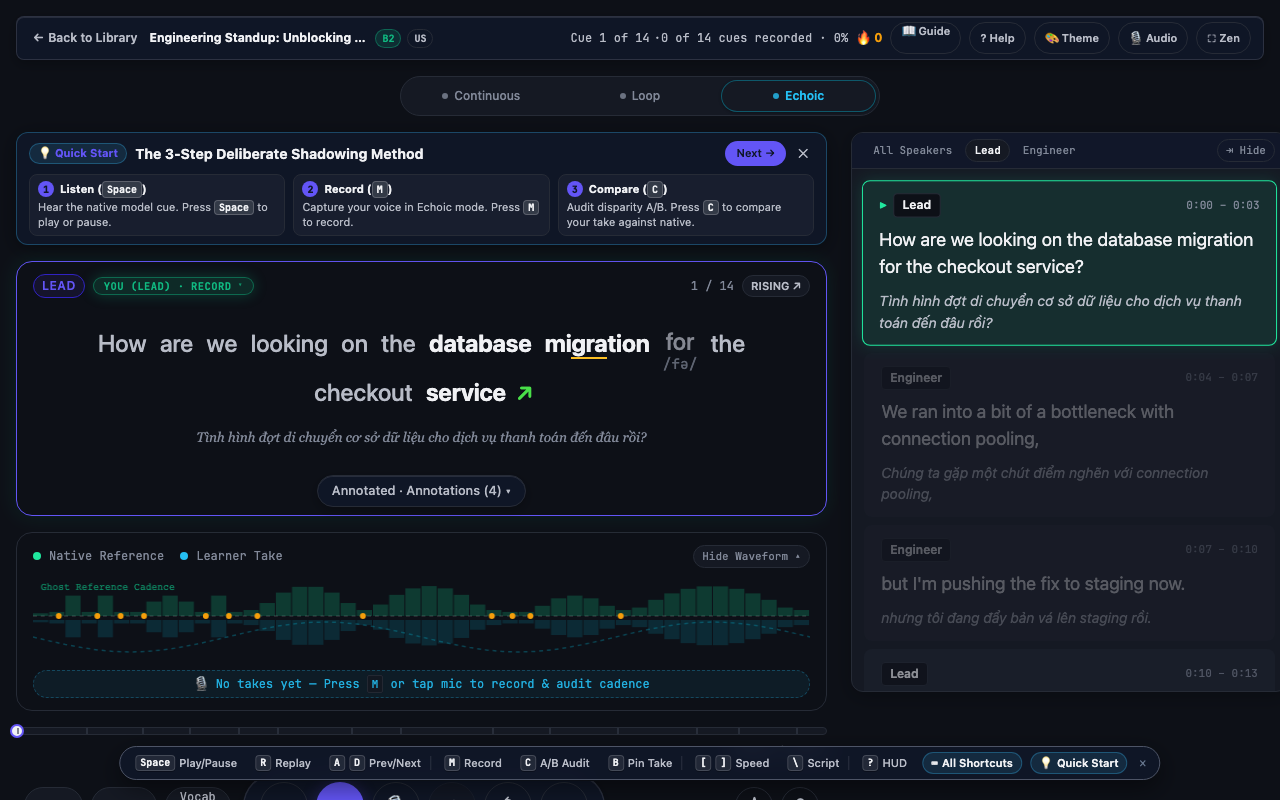Go back to the Library
This screenshot has width=1280, height=800.
click(x=85, y=38)
